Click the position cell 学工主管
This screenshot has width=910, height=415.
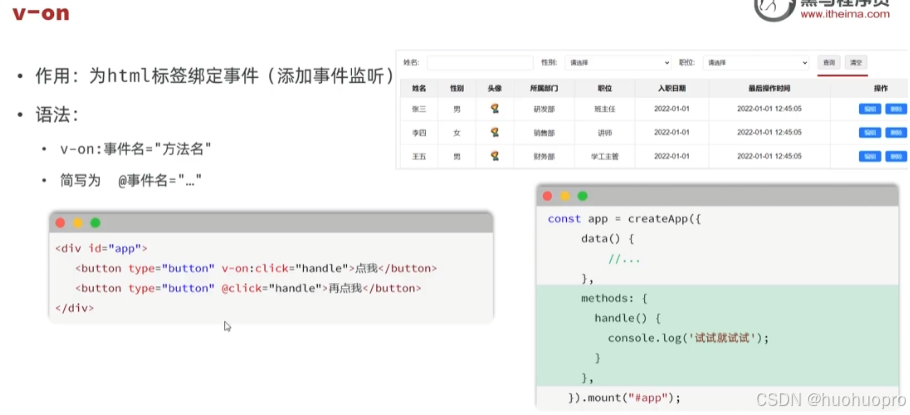click(605, 156)
